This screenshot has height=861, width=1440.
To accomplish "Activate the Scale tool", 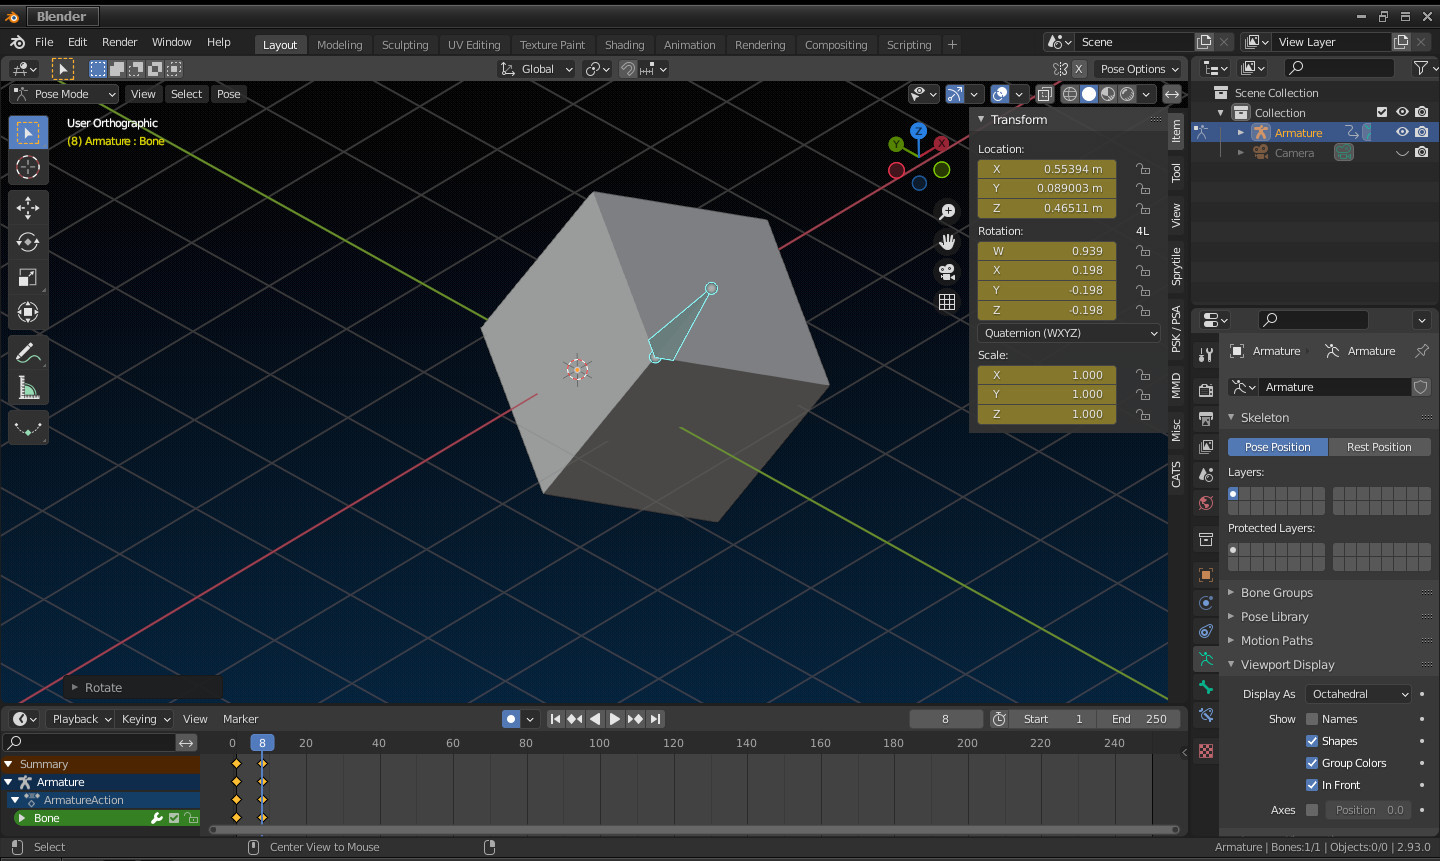I will (28, 277).
